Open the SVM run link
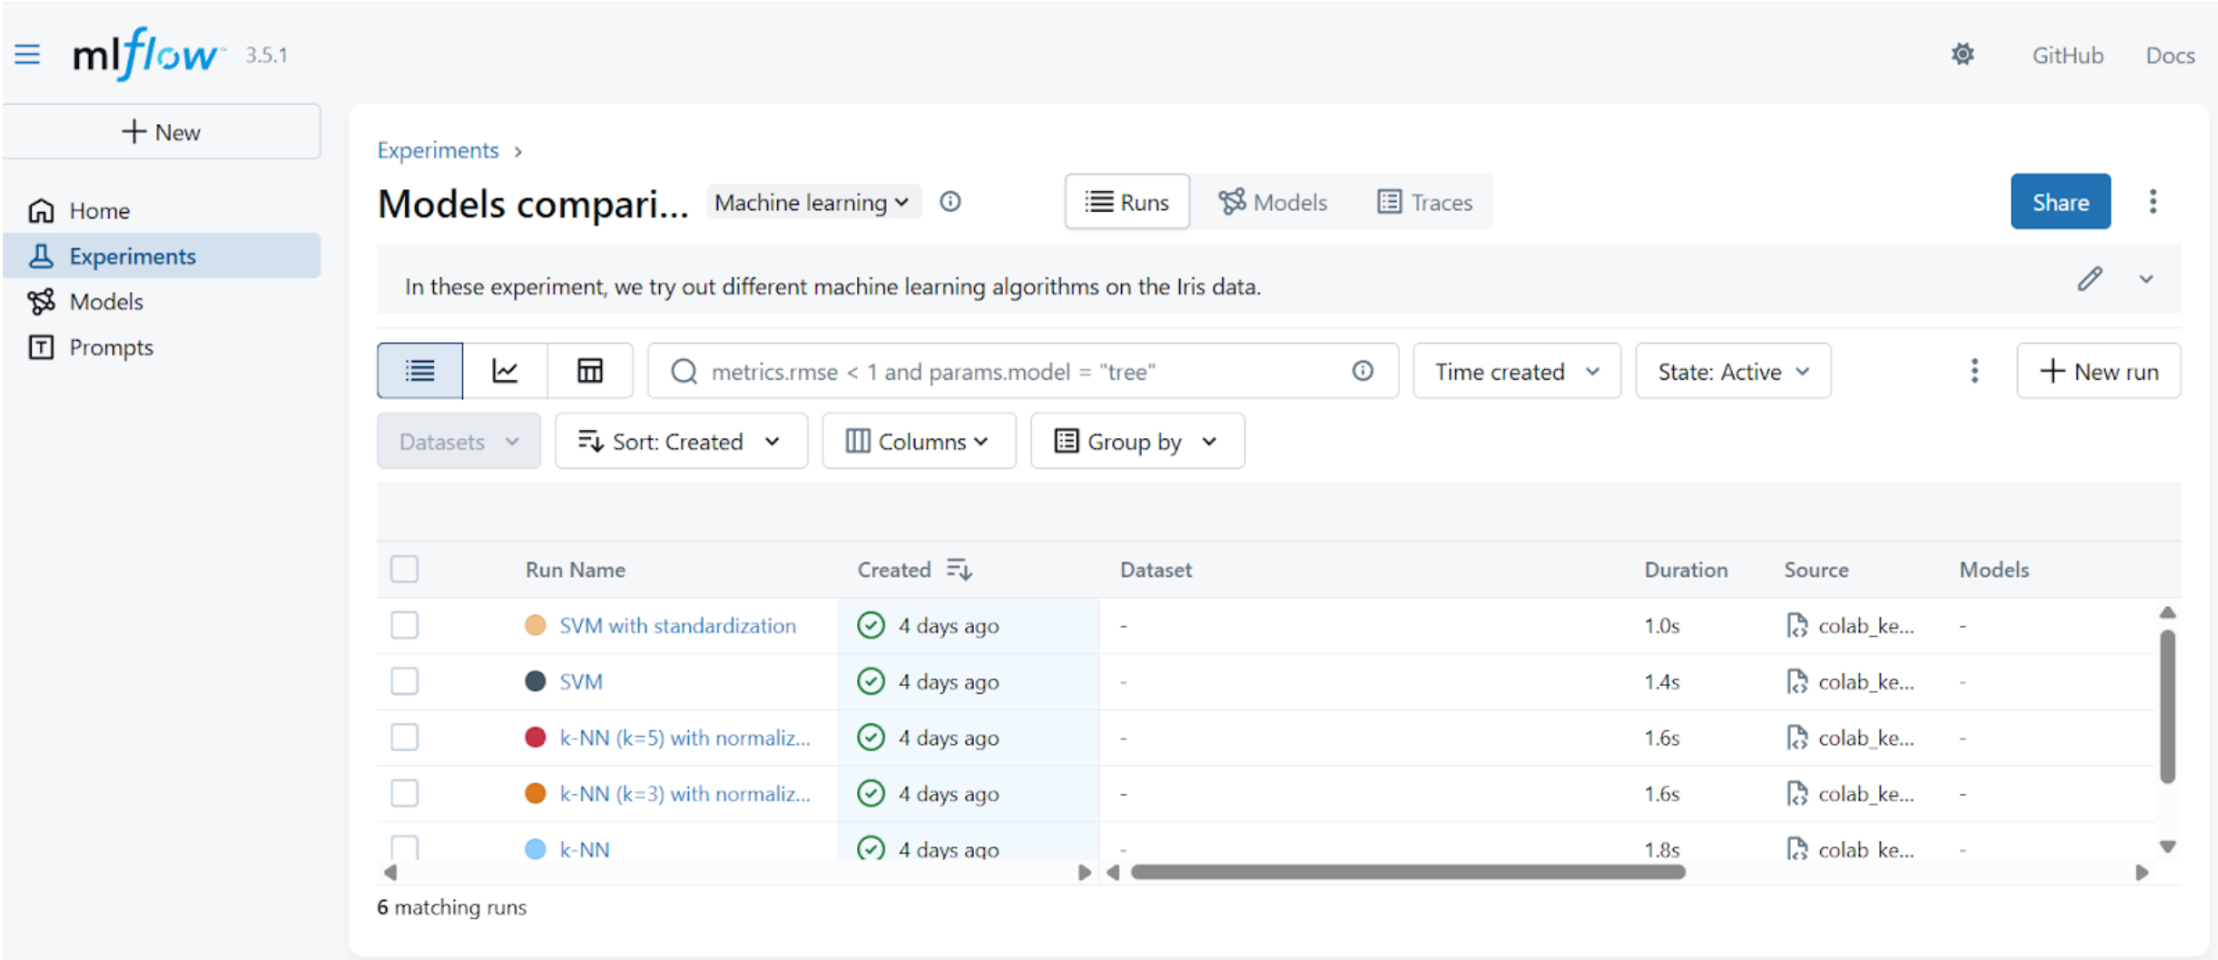Viewport: 2218px width, 960px height. pyautogui.click(x=581, y=681)
